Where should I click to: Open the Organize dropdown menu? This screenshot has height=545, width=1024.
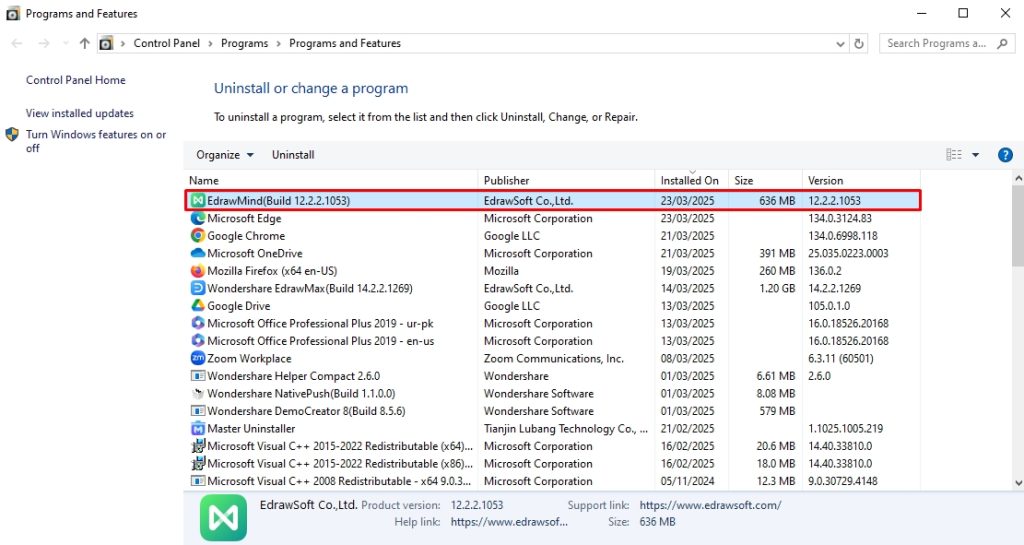[x=225, y=155]
